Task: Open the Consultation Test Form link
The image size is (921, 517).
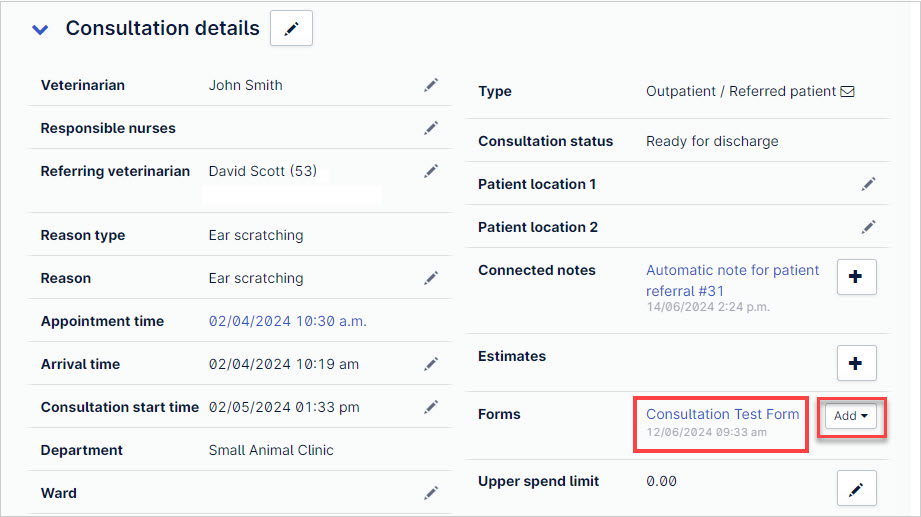Action: point(722,414)
